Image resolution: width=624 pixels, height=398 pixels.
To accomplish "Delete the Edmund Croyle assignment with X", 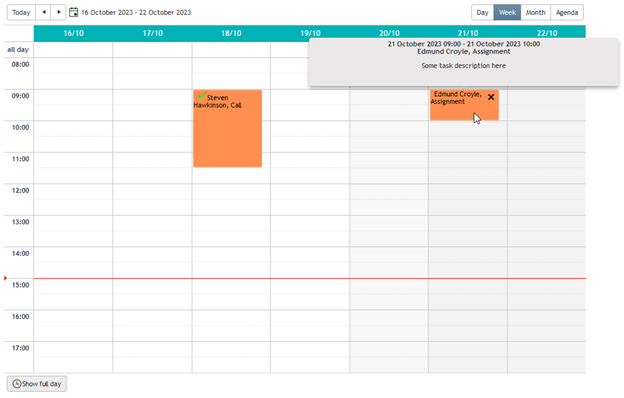I will click(x=491, y=97).
